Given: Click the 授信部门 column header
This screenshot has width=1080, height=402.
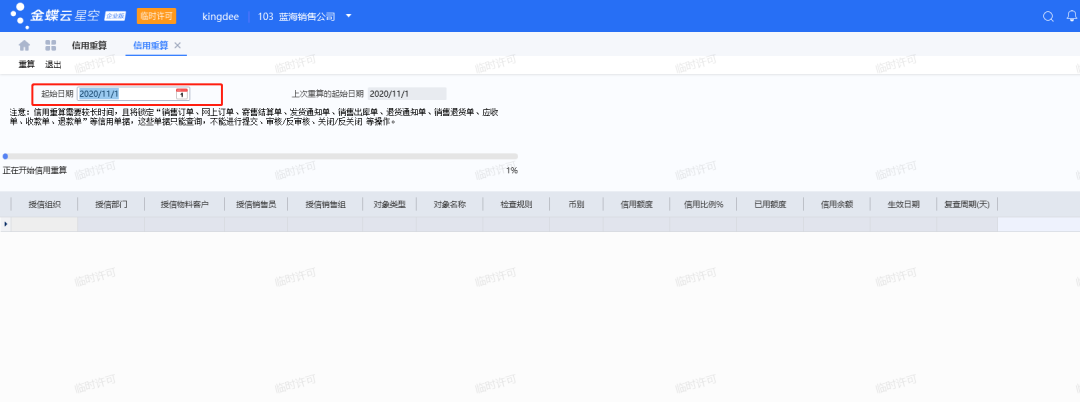Looking at the screenshot, I should [x=112, y=204].
